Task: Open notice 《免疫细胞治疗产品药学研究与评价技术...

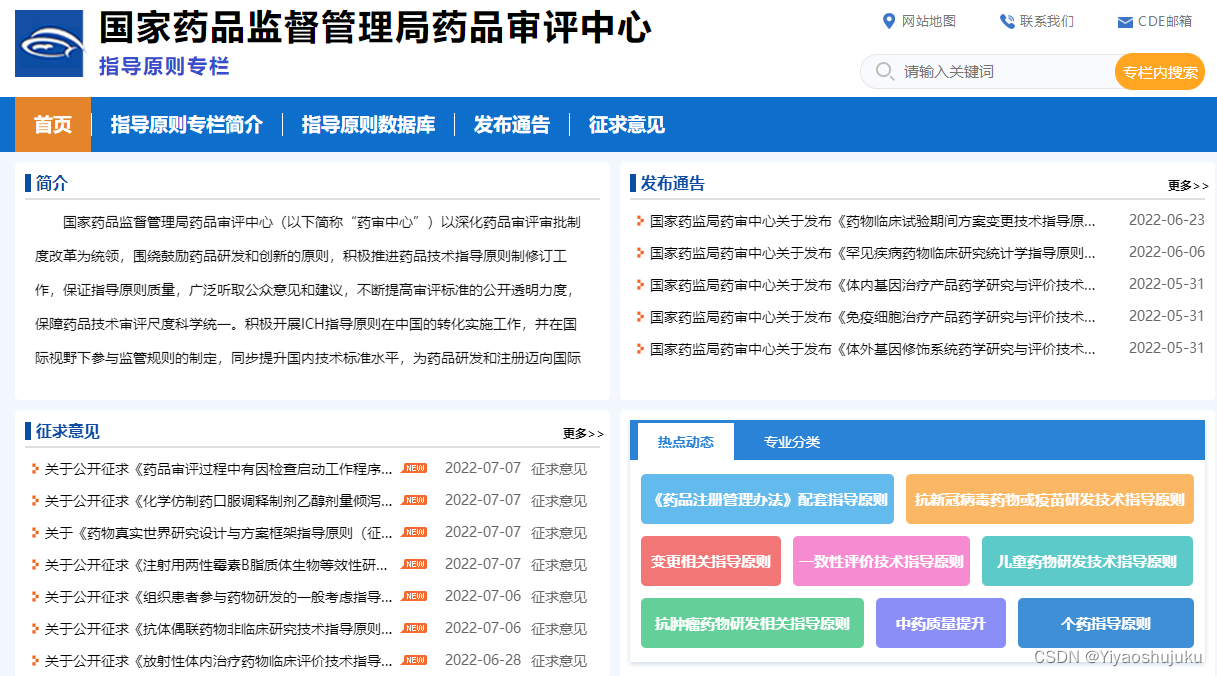Action: tap(872, 317)
